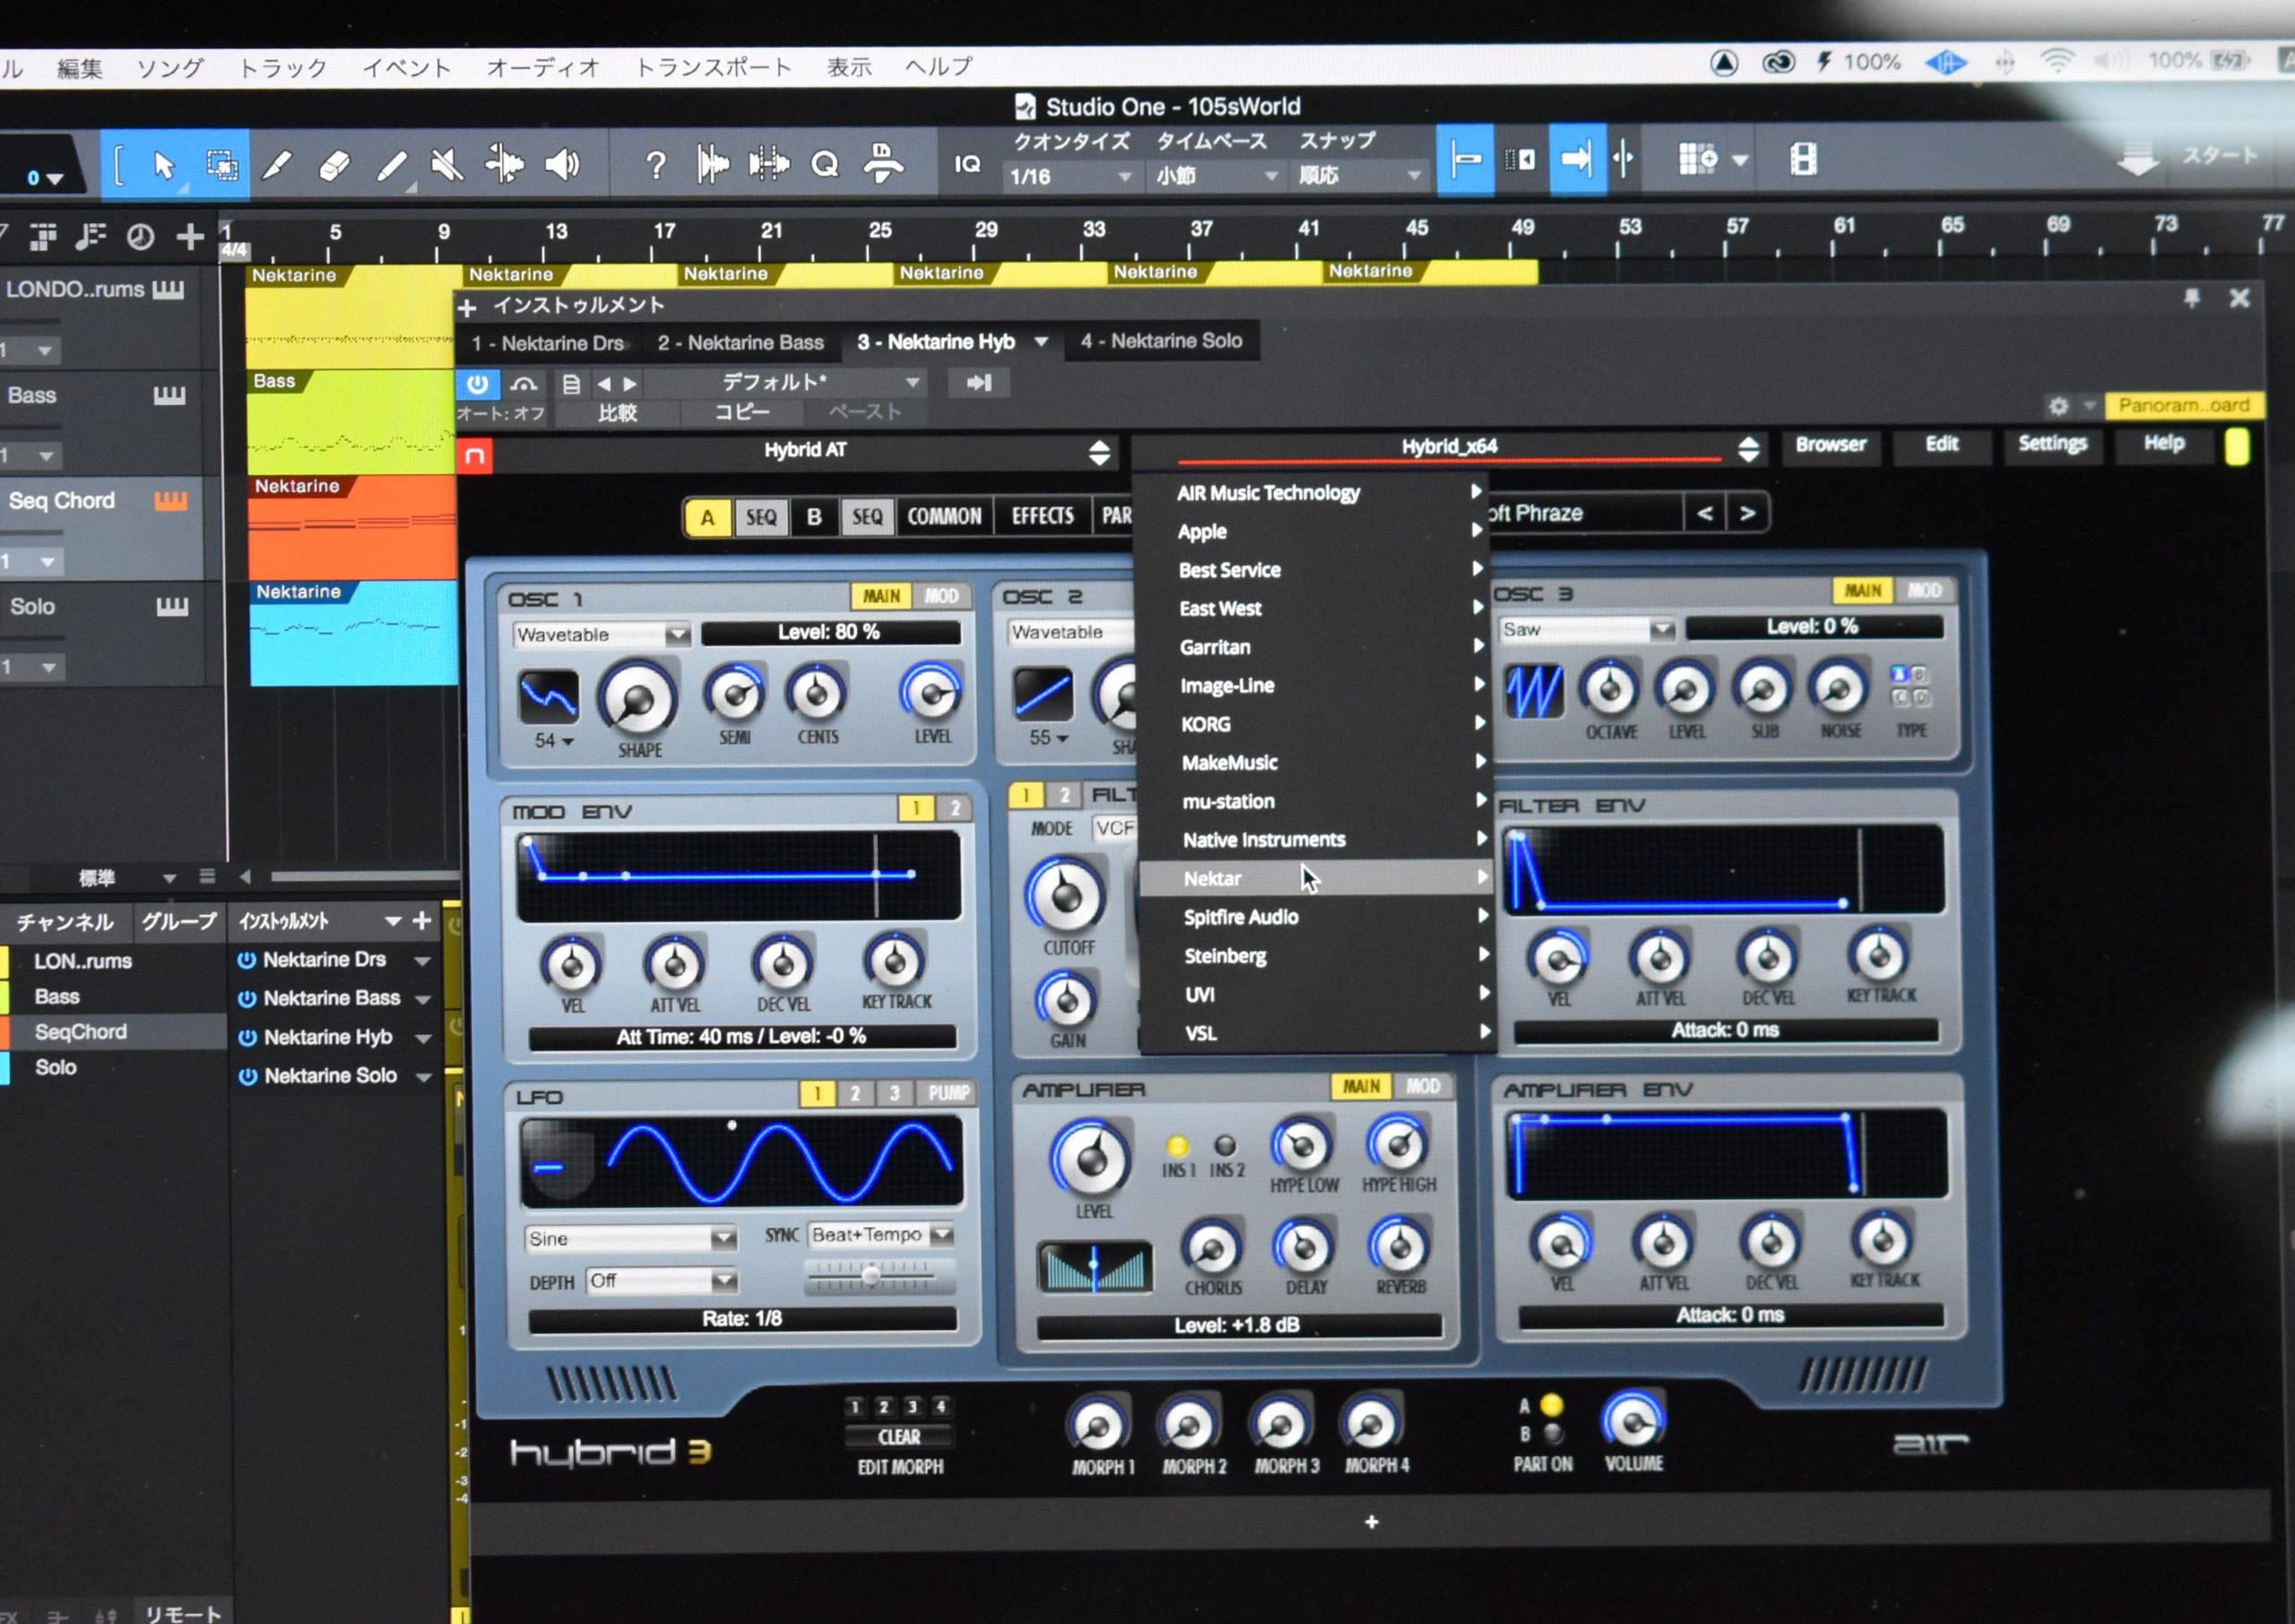
Task: Click the 比較 compare button
Action: coord(617,413)
